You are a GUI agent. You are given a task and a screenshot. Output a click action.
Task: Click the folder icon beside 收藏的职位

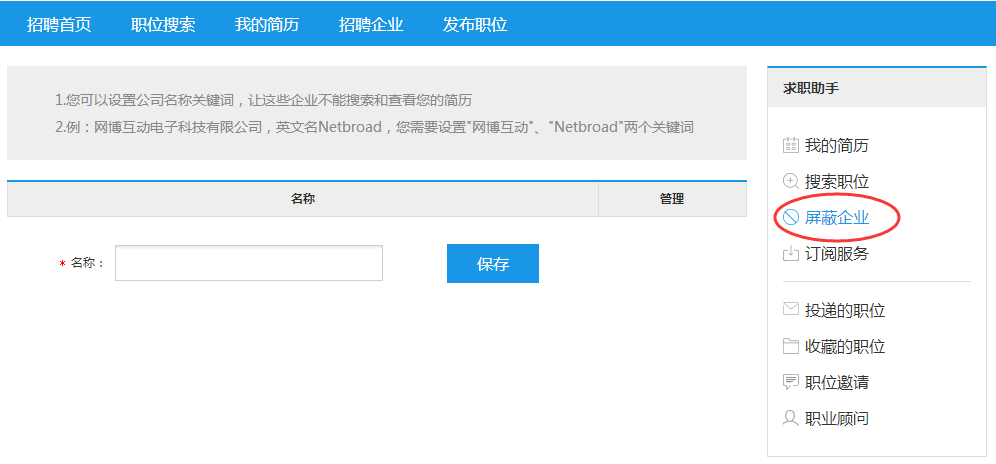tap(790, 347)
